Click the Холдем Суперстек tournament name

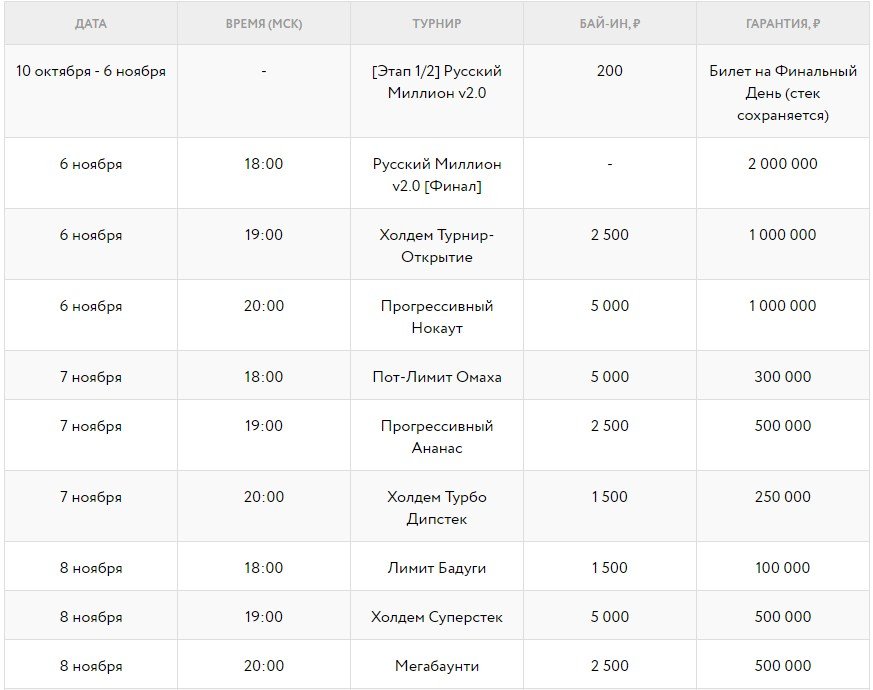(x=437, y=617)
